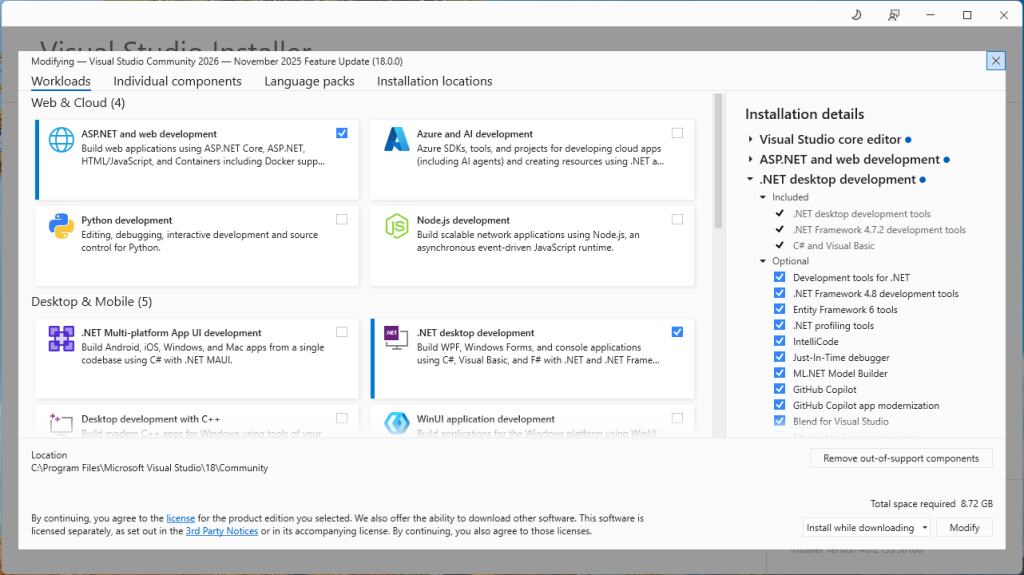Expand Visual Studio core editor details
This screenshot has width=1024, height=575.
pyautogui.click(x=750, y=139)
